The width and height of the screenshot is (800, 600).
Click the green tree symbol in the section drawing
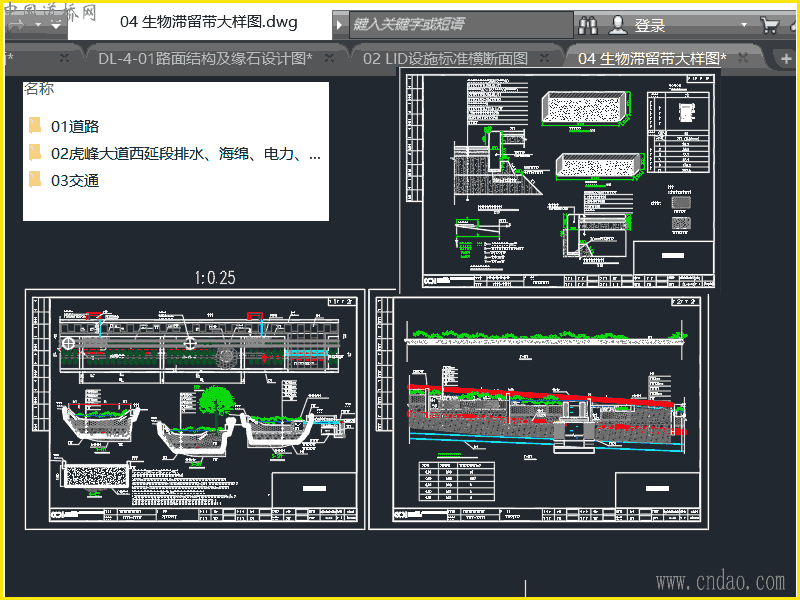pos(216,403)
